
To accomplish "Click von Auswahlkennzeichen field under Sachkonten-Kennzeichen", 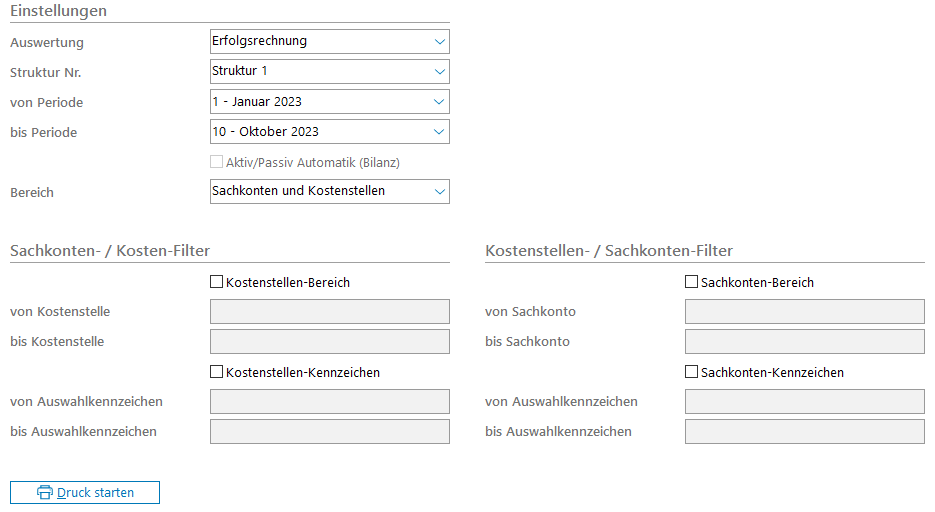I will [x=804, y=401].
